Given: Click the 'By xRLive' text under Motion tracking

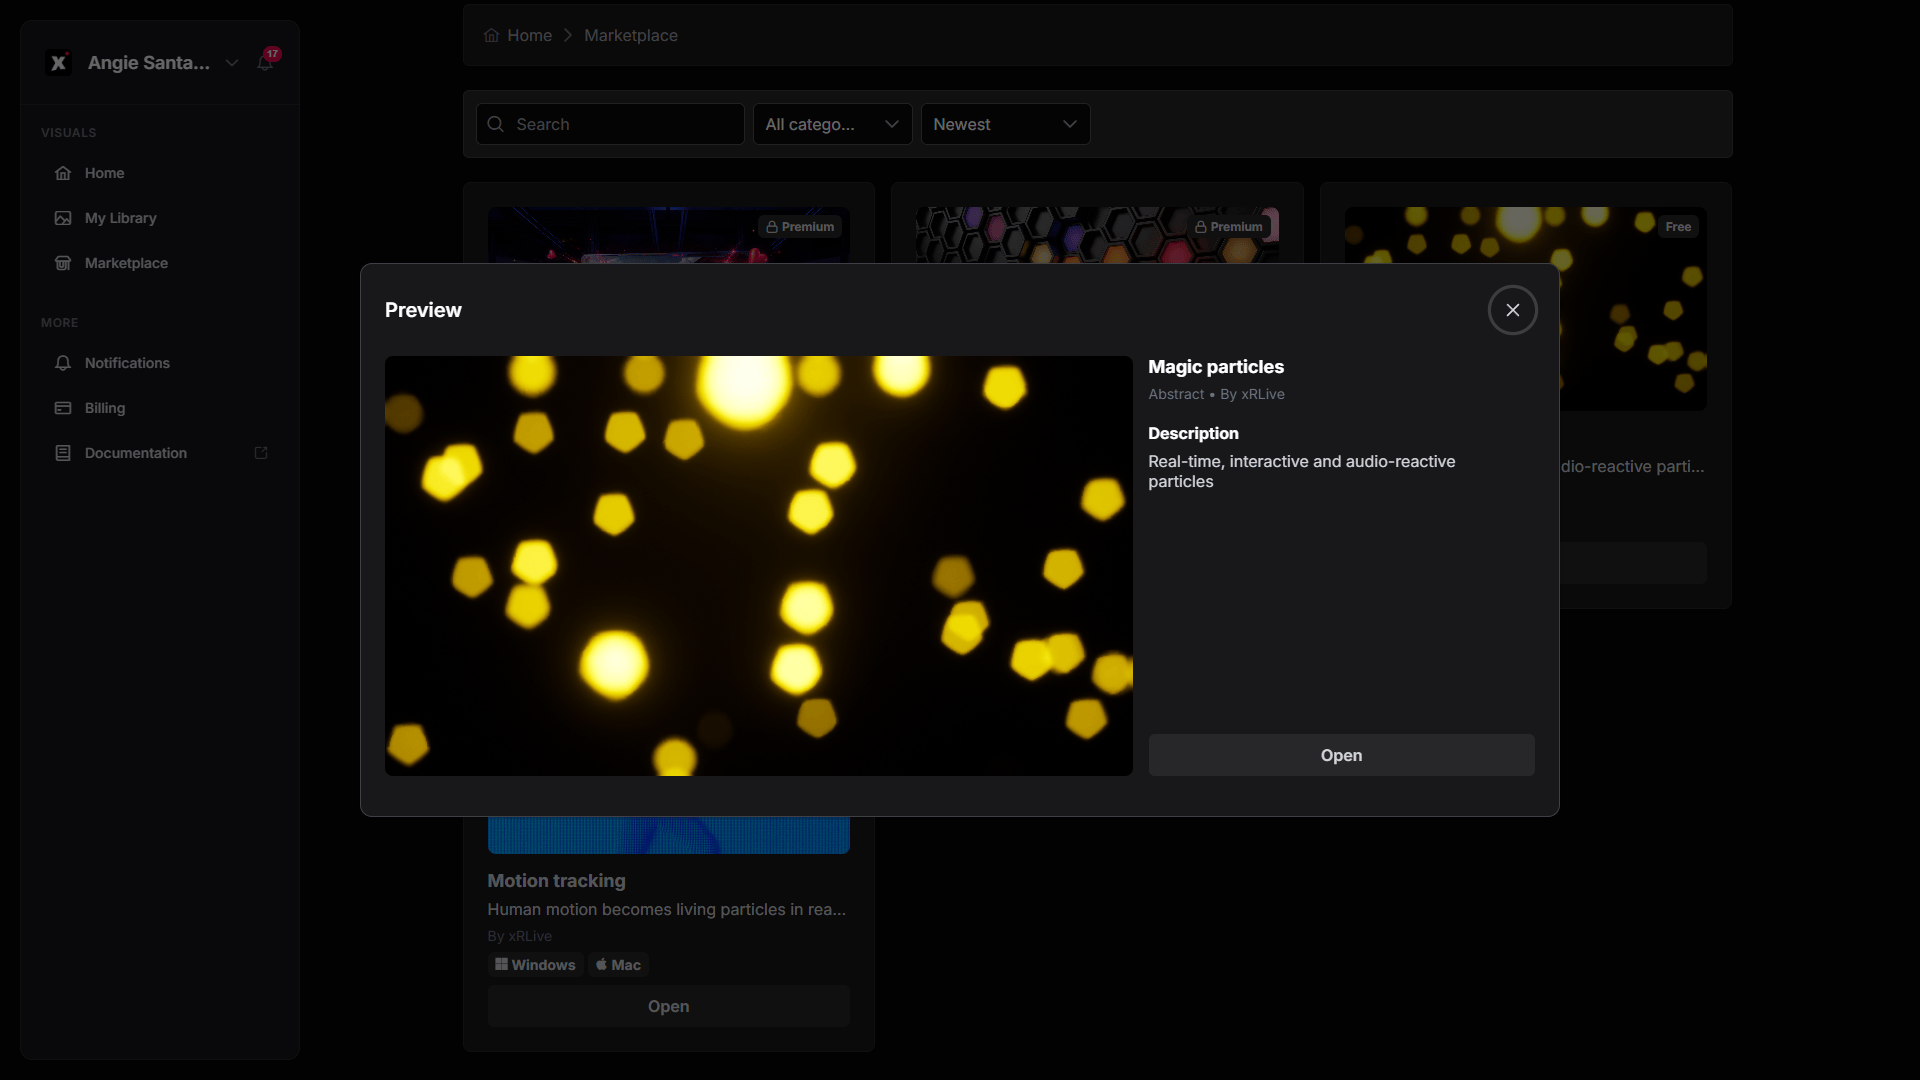Looking at the screenshot, I should 519,936.
